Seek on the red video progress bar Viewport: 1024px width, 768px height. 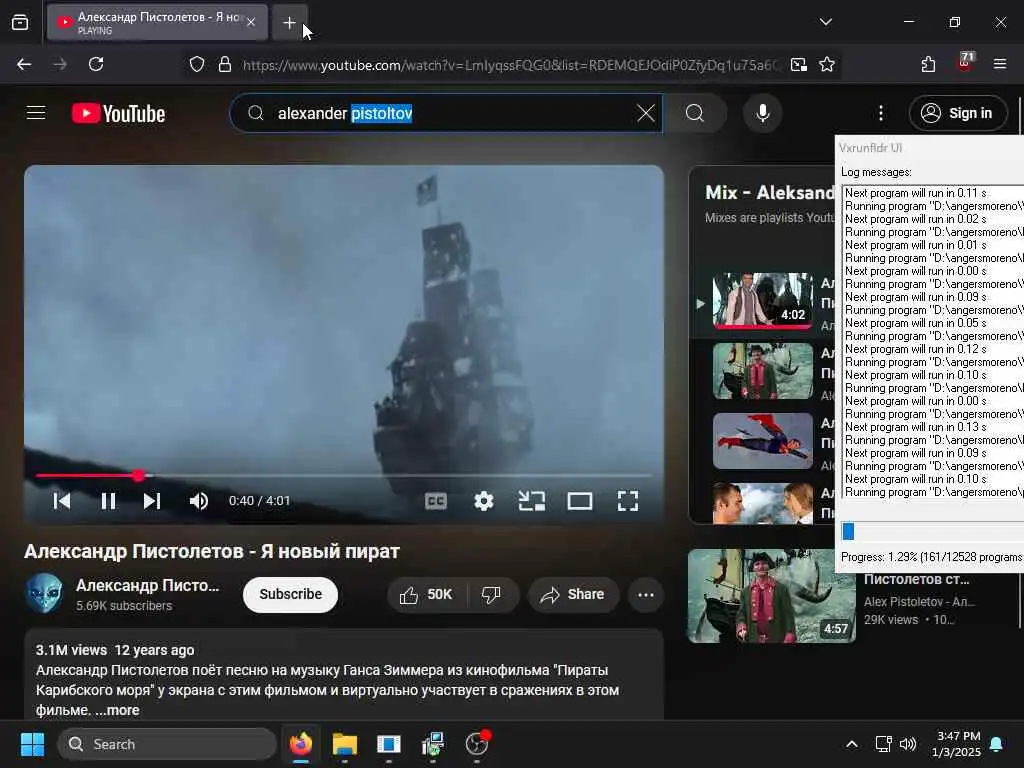(344, 475)
